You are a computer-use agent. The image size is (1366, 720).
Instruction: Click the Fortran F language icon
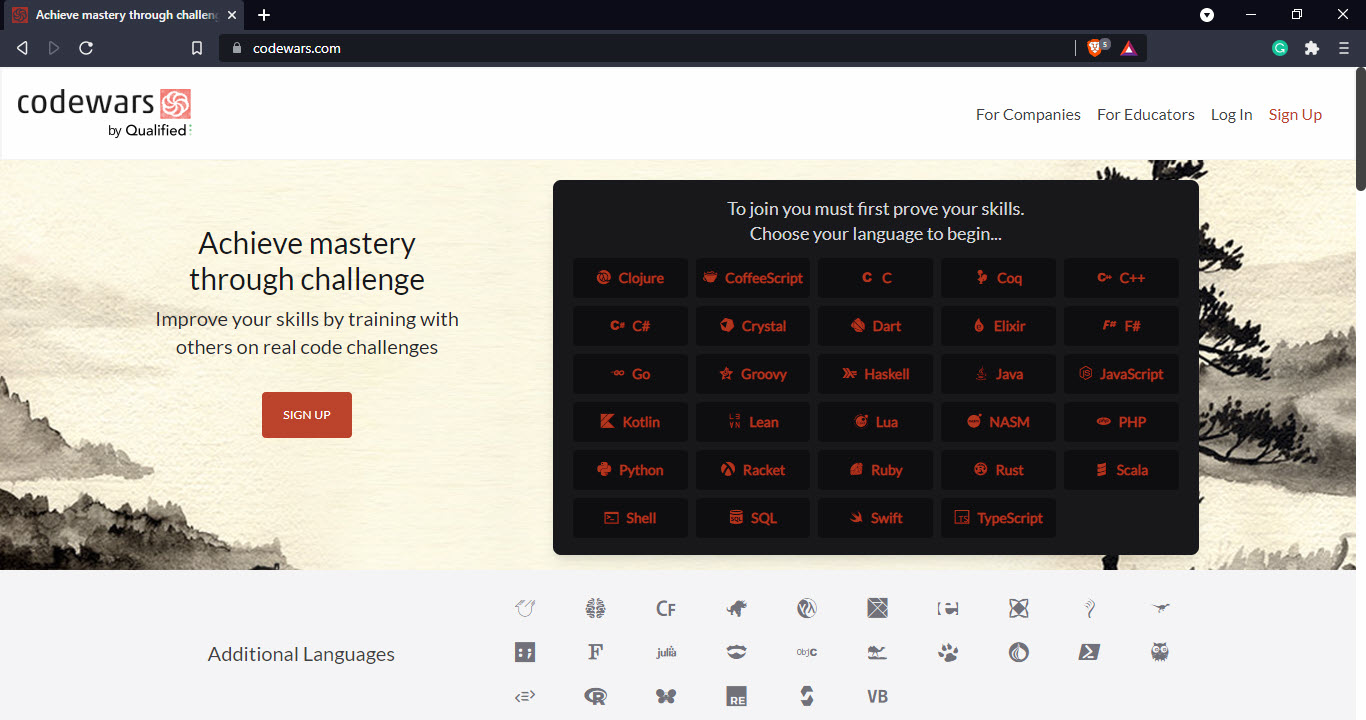pyautogui.click(x=596, y=652)
